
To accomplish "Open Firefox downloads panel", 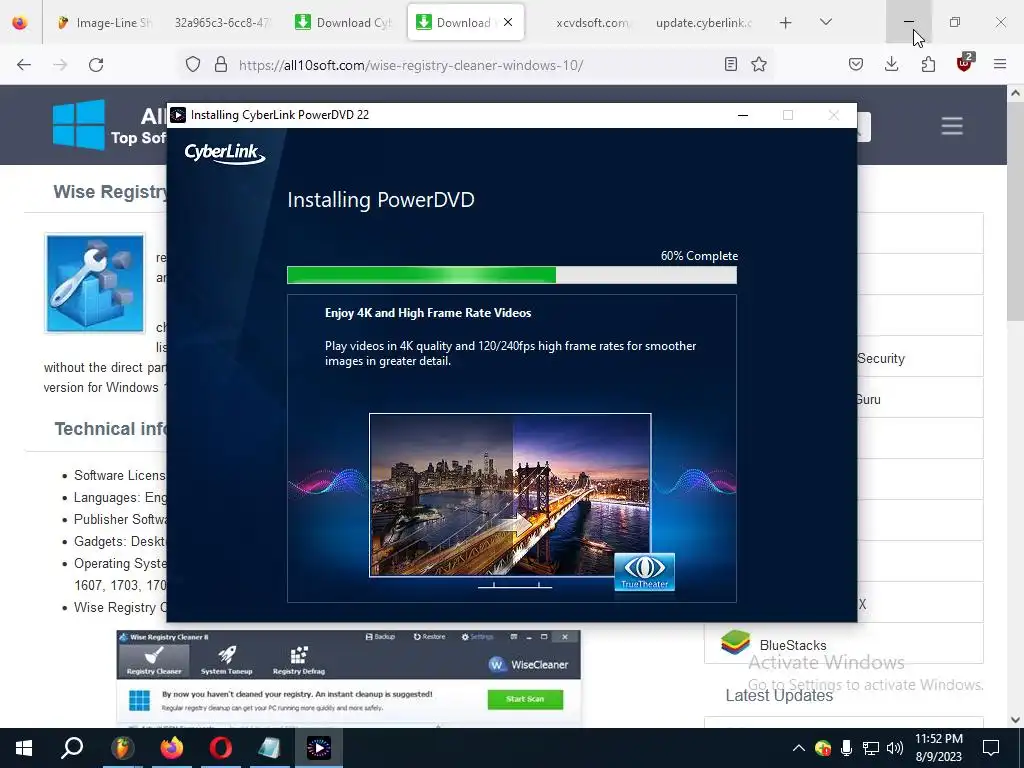I will click(891, 64).
